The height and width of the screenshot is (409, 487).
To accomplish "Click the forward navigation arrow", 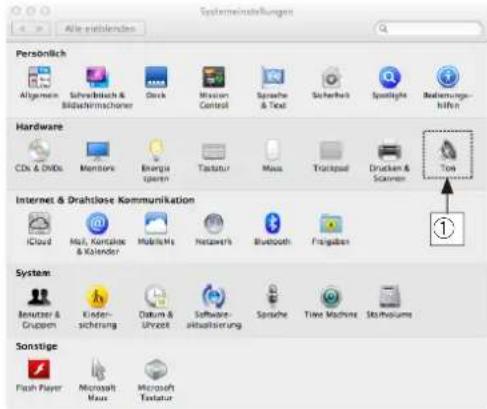I will tap(41, 28).
